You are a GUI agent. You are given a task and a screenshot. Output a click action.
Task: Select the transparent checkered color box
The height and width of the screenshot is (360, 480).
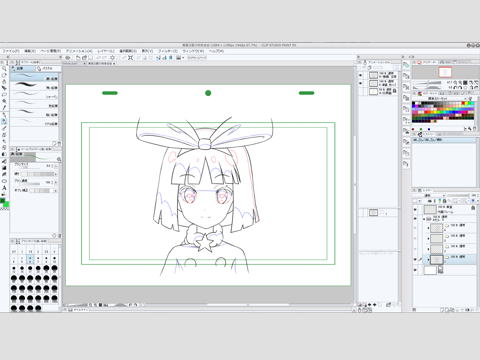click(x=4, y=209)
